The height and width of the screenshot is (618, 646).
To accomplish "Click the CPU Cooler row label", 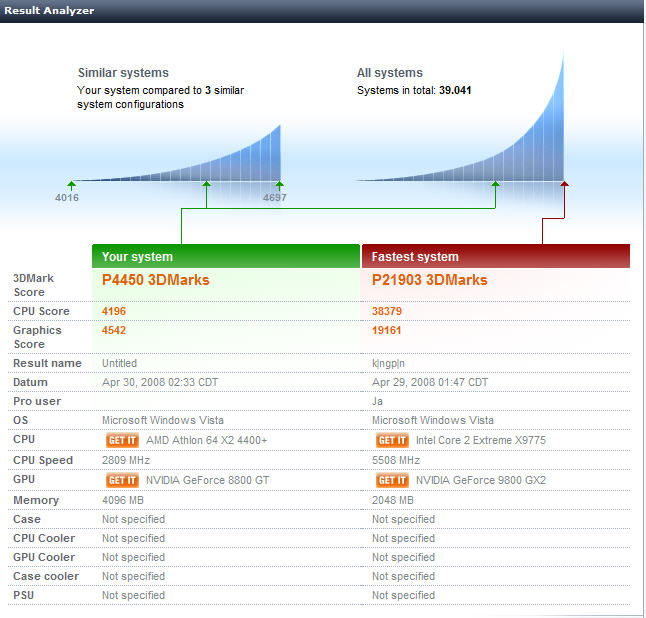I will pyautogui.click(x=44, y=538).
